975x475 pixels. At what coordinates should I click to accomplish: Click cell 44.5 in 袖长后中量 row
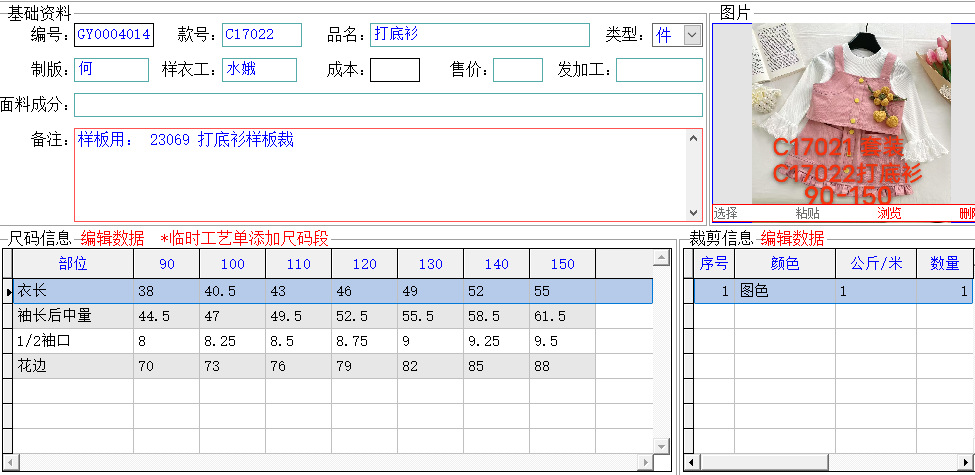(x=167, y=316)
